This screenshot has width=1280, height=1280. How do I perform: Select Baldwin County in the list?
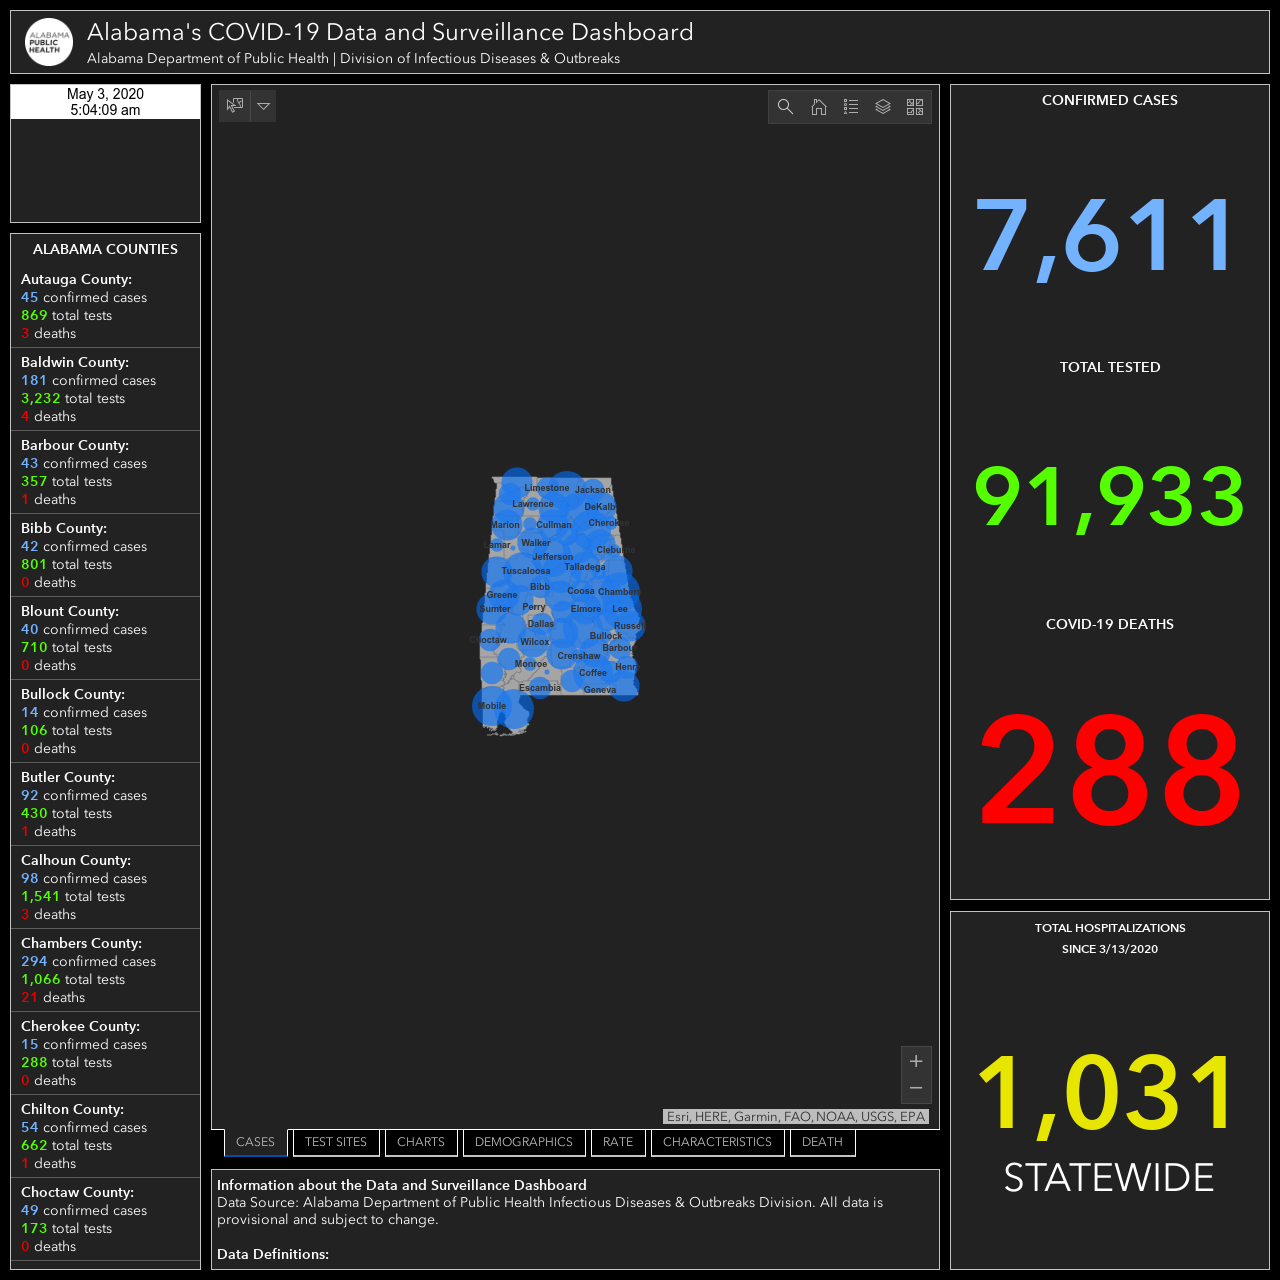pyautogui.click(x=105, y=389)
